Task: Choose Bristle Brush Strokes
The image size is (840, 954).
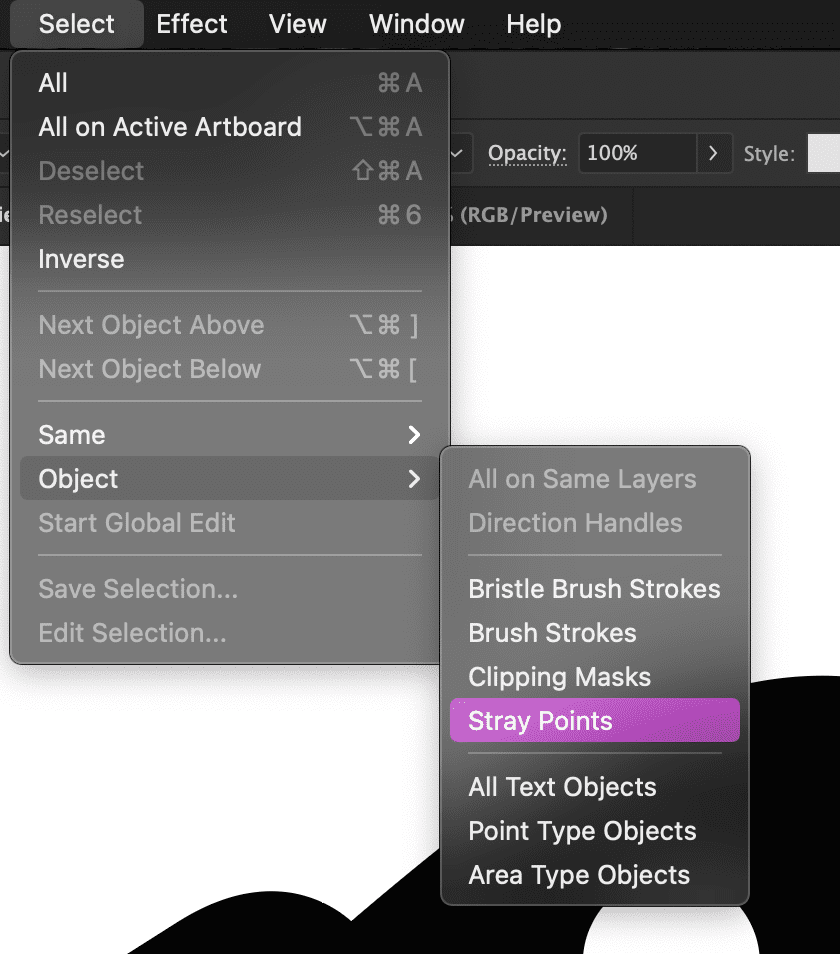Action: [x=594, y=589]
